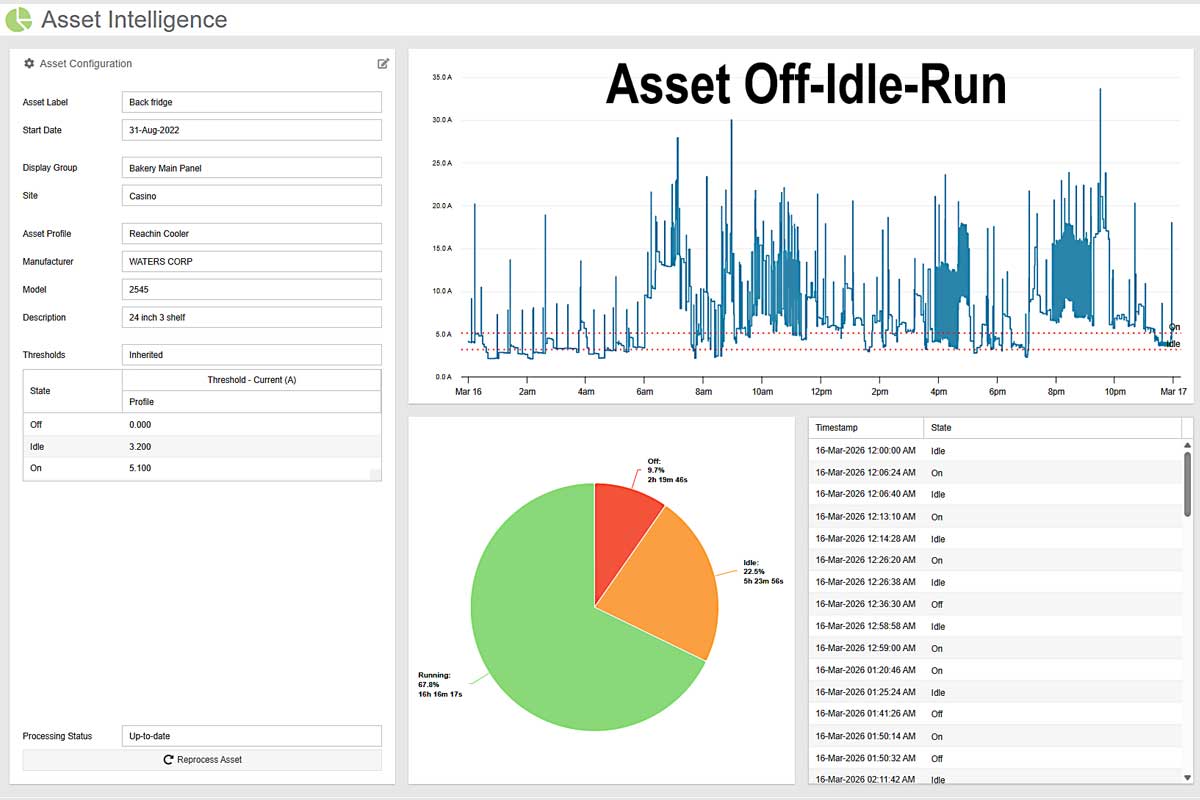
Task: Click the Reprocess Asset button
Action: coord(202,760)
